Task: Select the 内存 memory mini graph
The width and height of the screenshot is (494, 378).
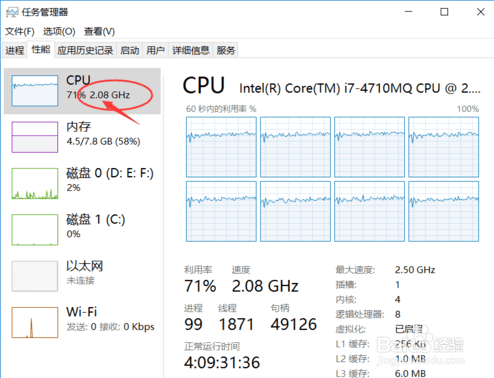Action: [x=35, y=137]
